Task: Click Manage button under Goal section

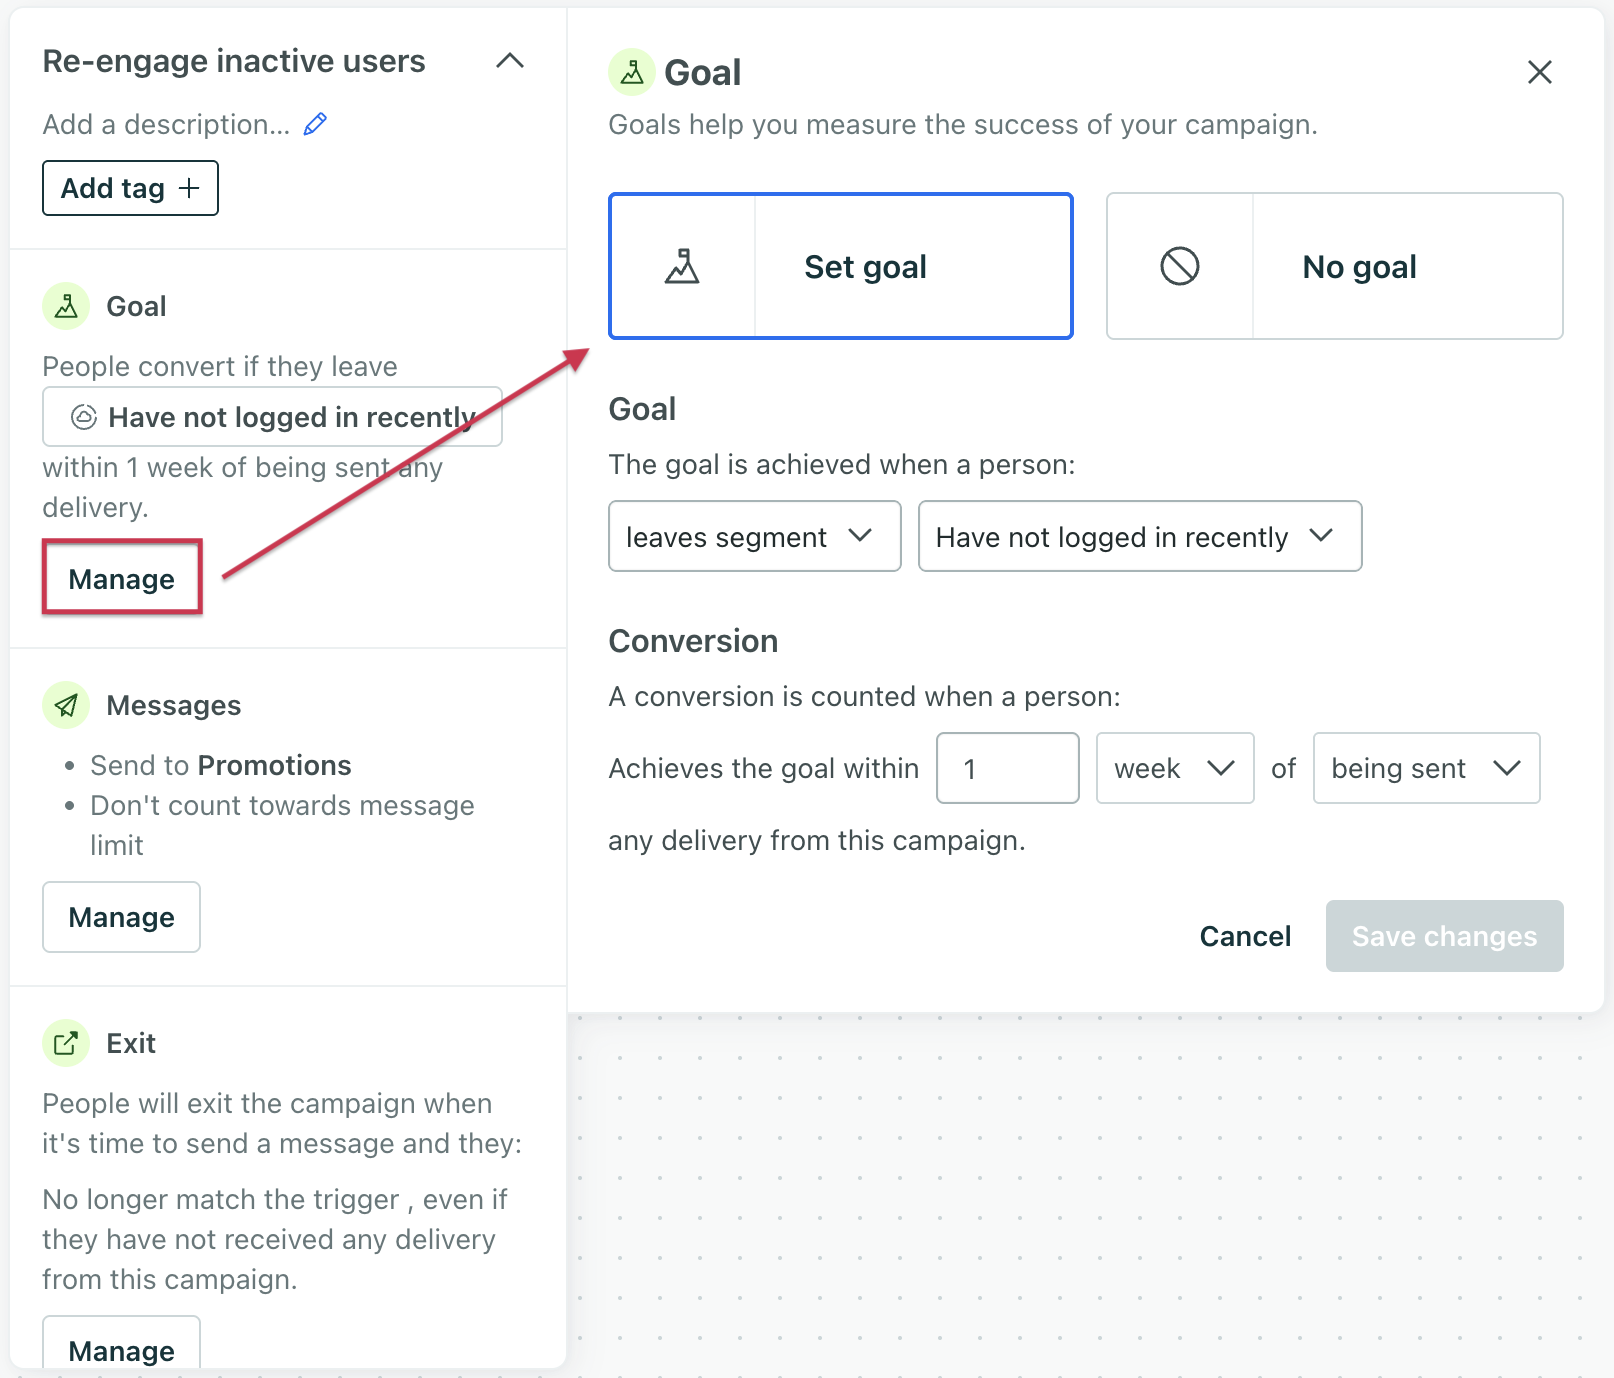Action: tap(122, 578)
